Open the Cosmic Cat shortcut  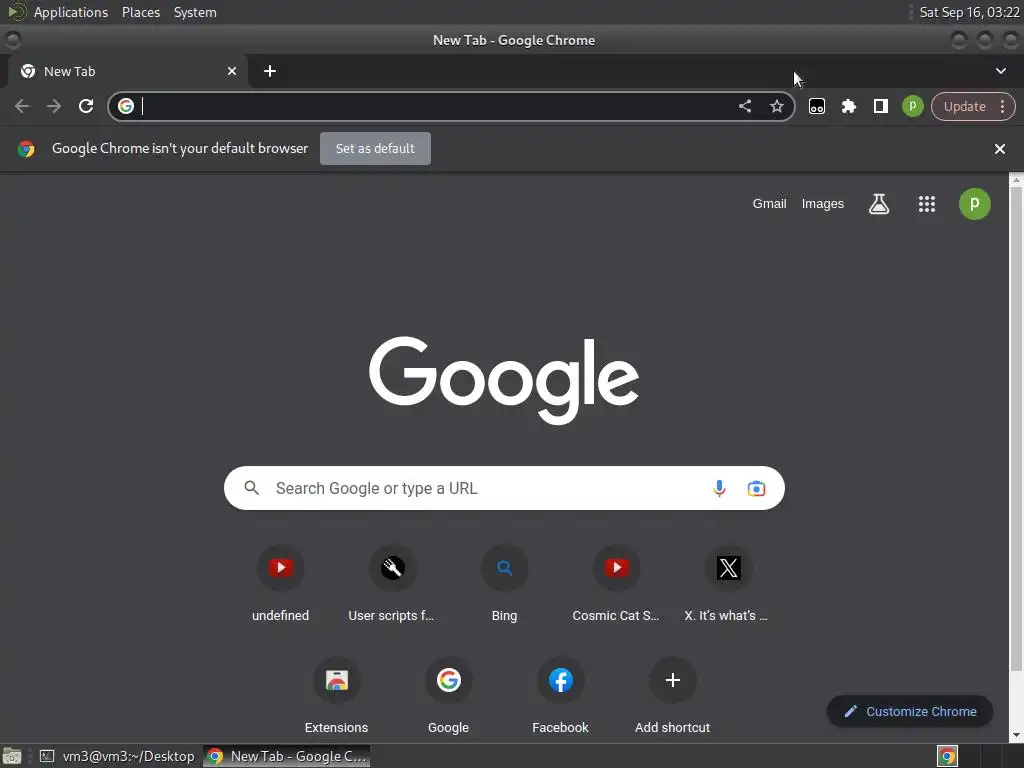point(616,584)
